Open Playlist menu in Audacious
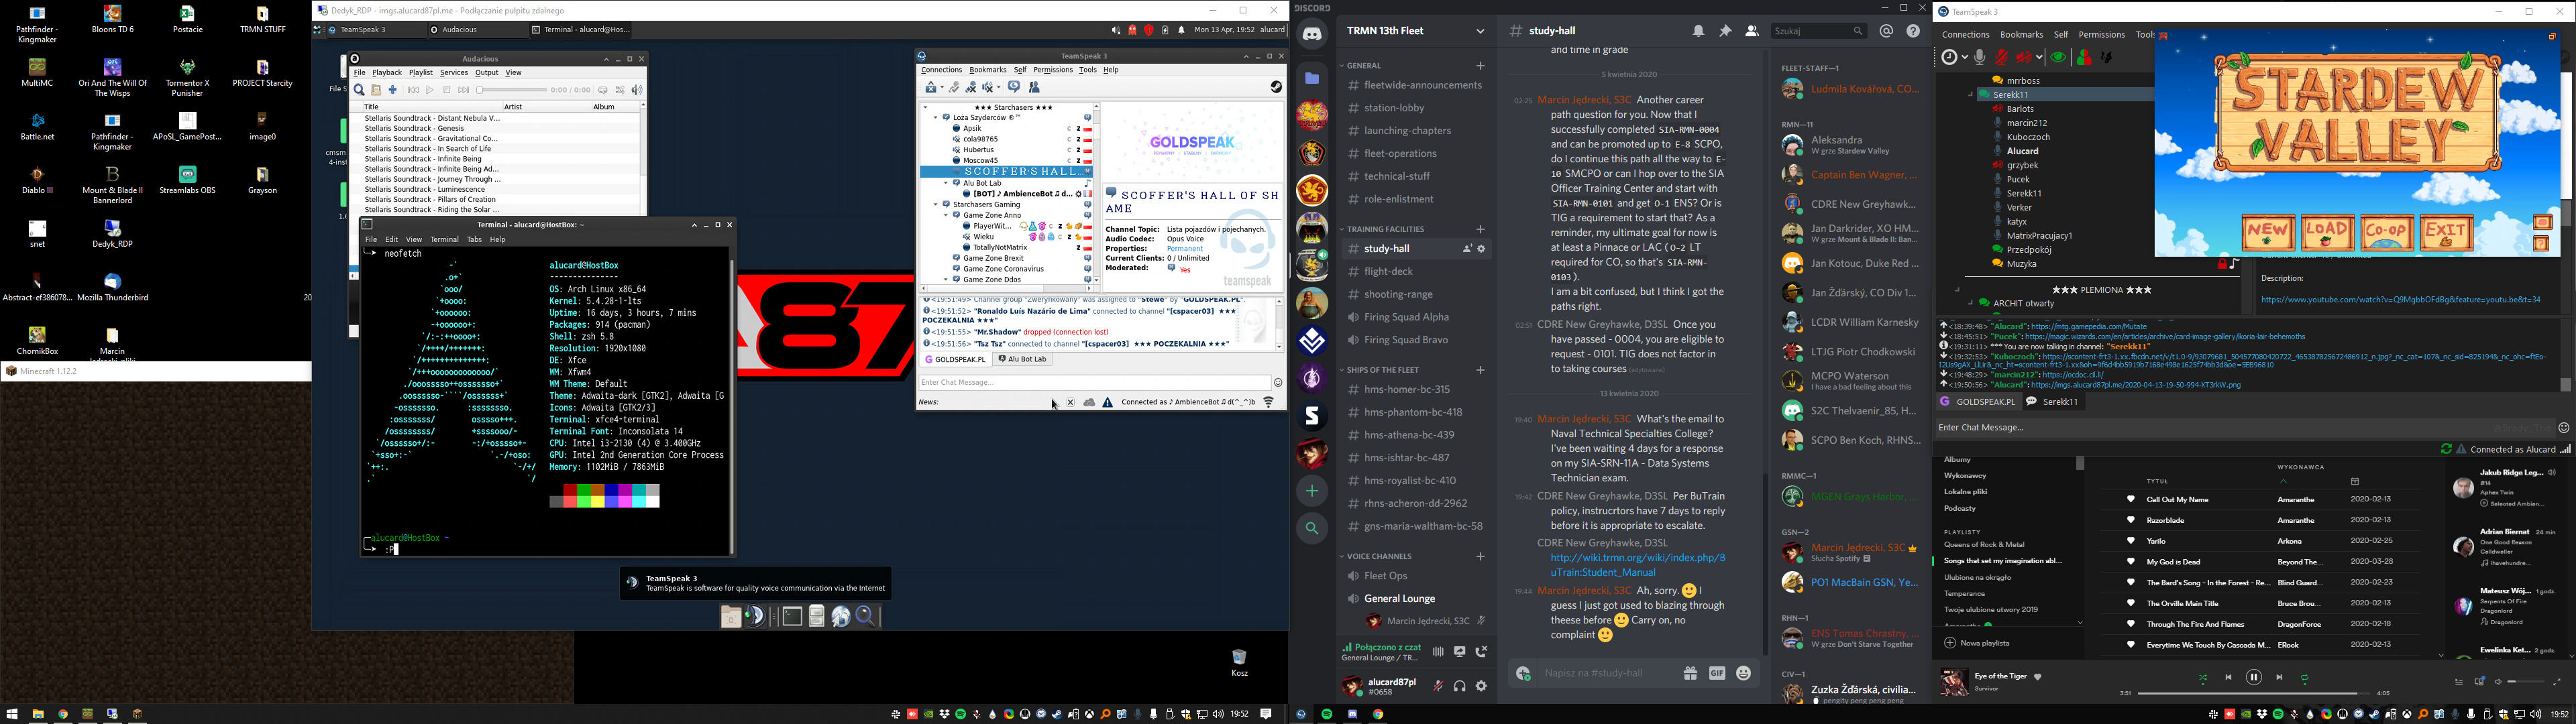Screen dimensions: 2576x724 (420, 73)
